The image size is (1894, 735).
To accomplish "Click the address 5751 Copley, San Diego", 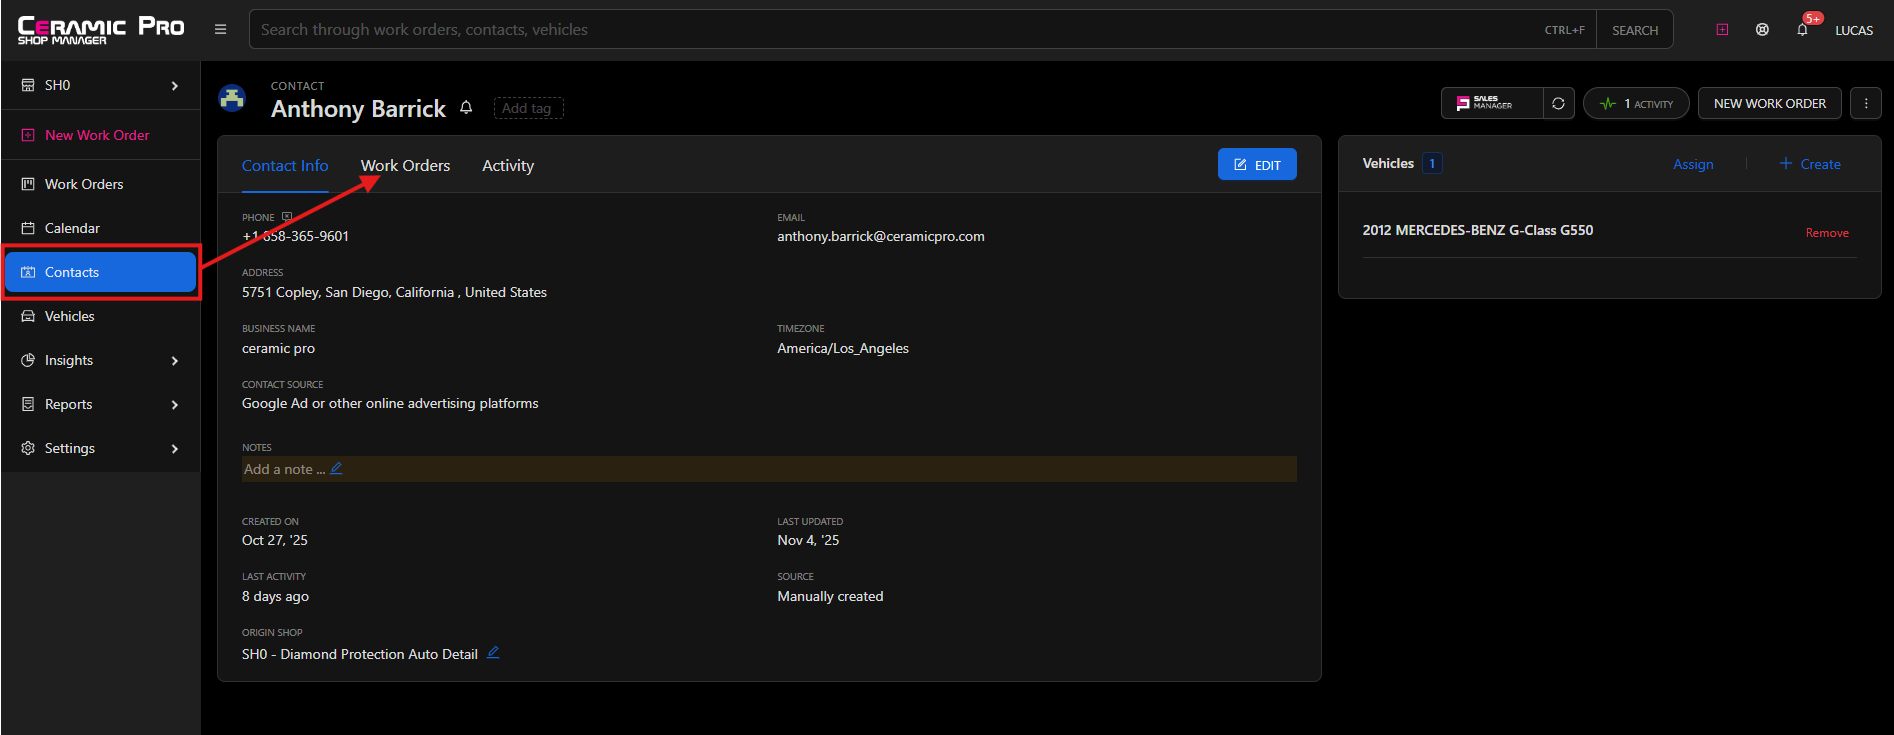I will pyautogui.click(x=394, y=292).
